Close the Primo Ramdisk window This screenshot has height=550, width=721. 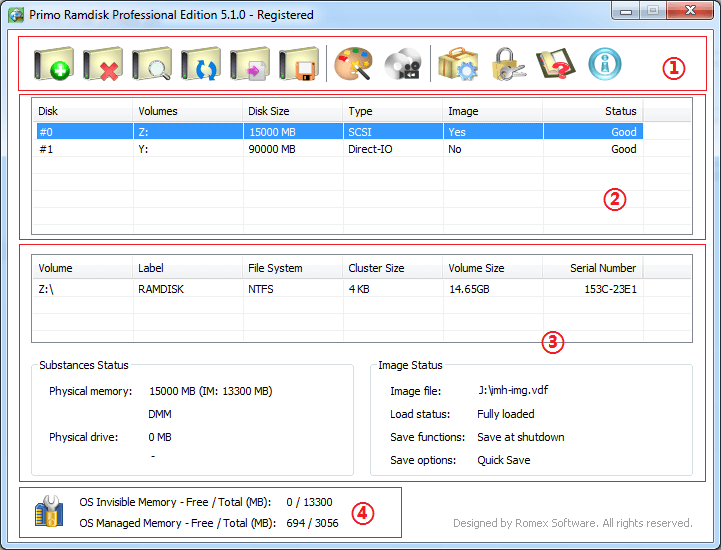pos(690,11)
